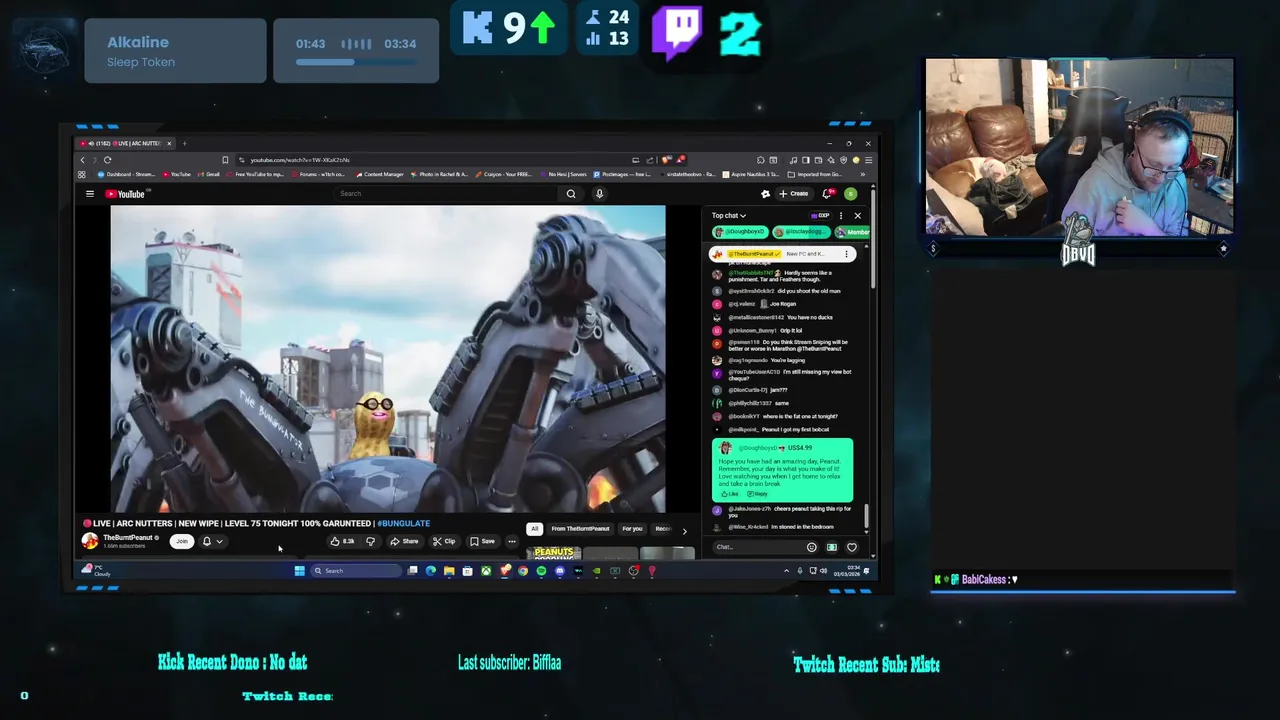Open a new browser tab
Screen dimensions: 1280x720
tap(184, 143)
